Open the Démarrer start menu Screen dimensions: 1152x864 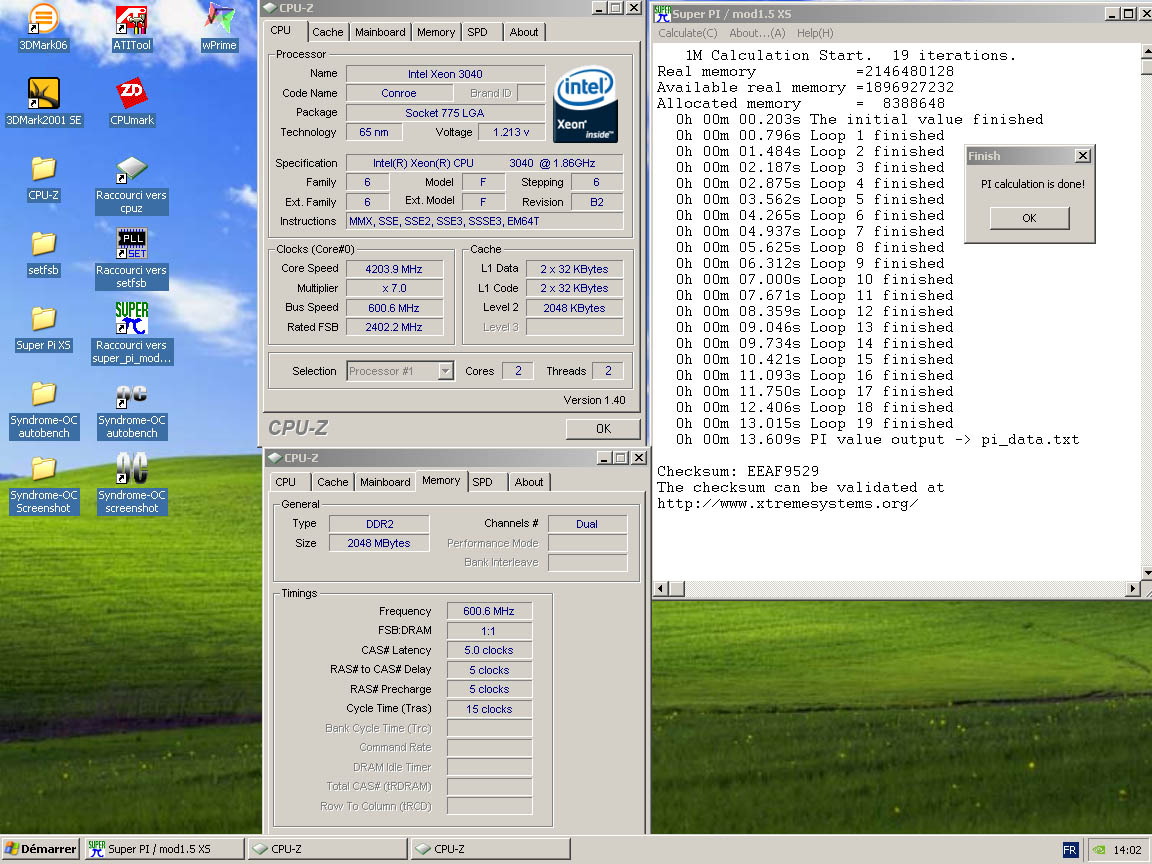[x=41, y=849]
